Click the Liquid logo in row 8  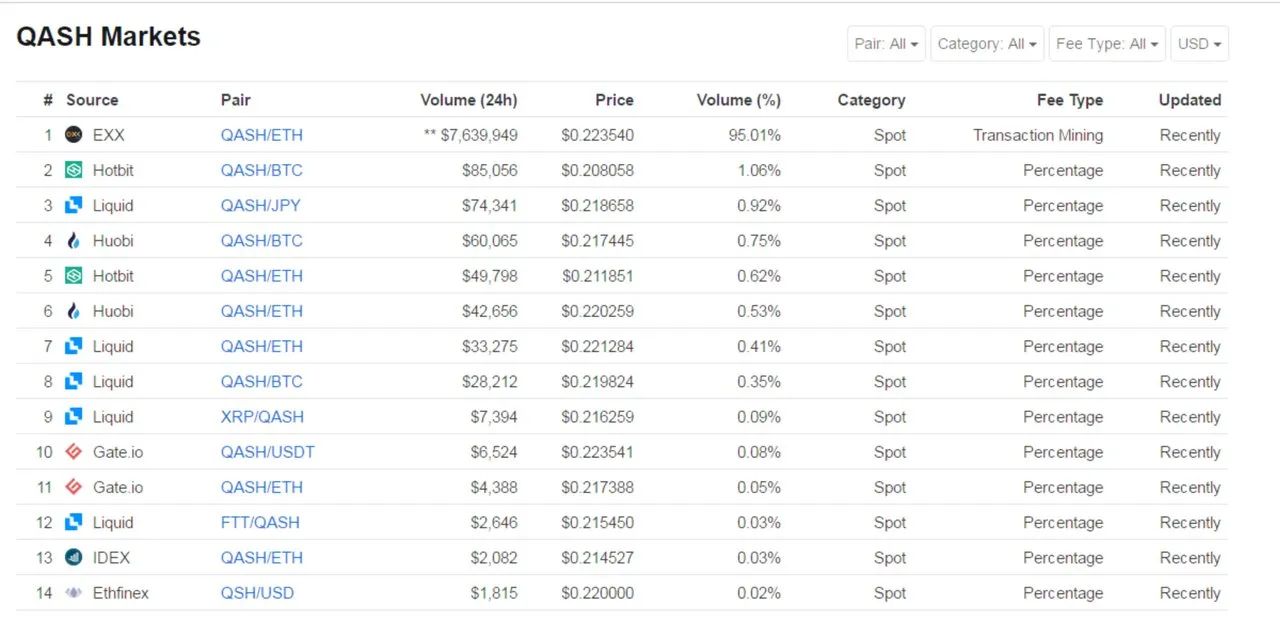tap(73, 381)
